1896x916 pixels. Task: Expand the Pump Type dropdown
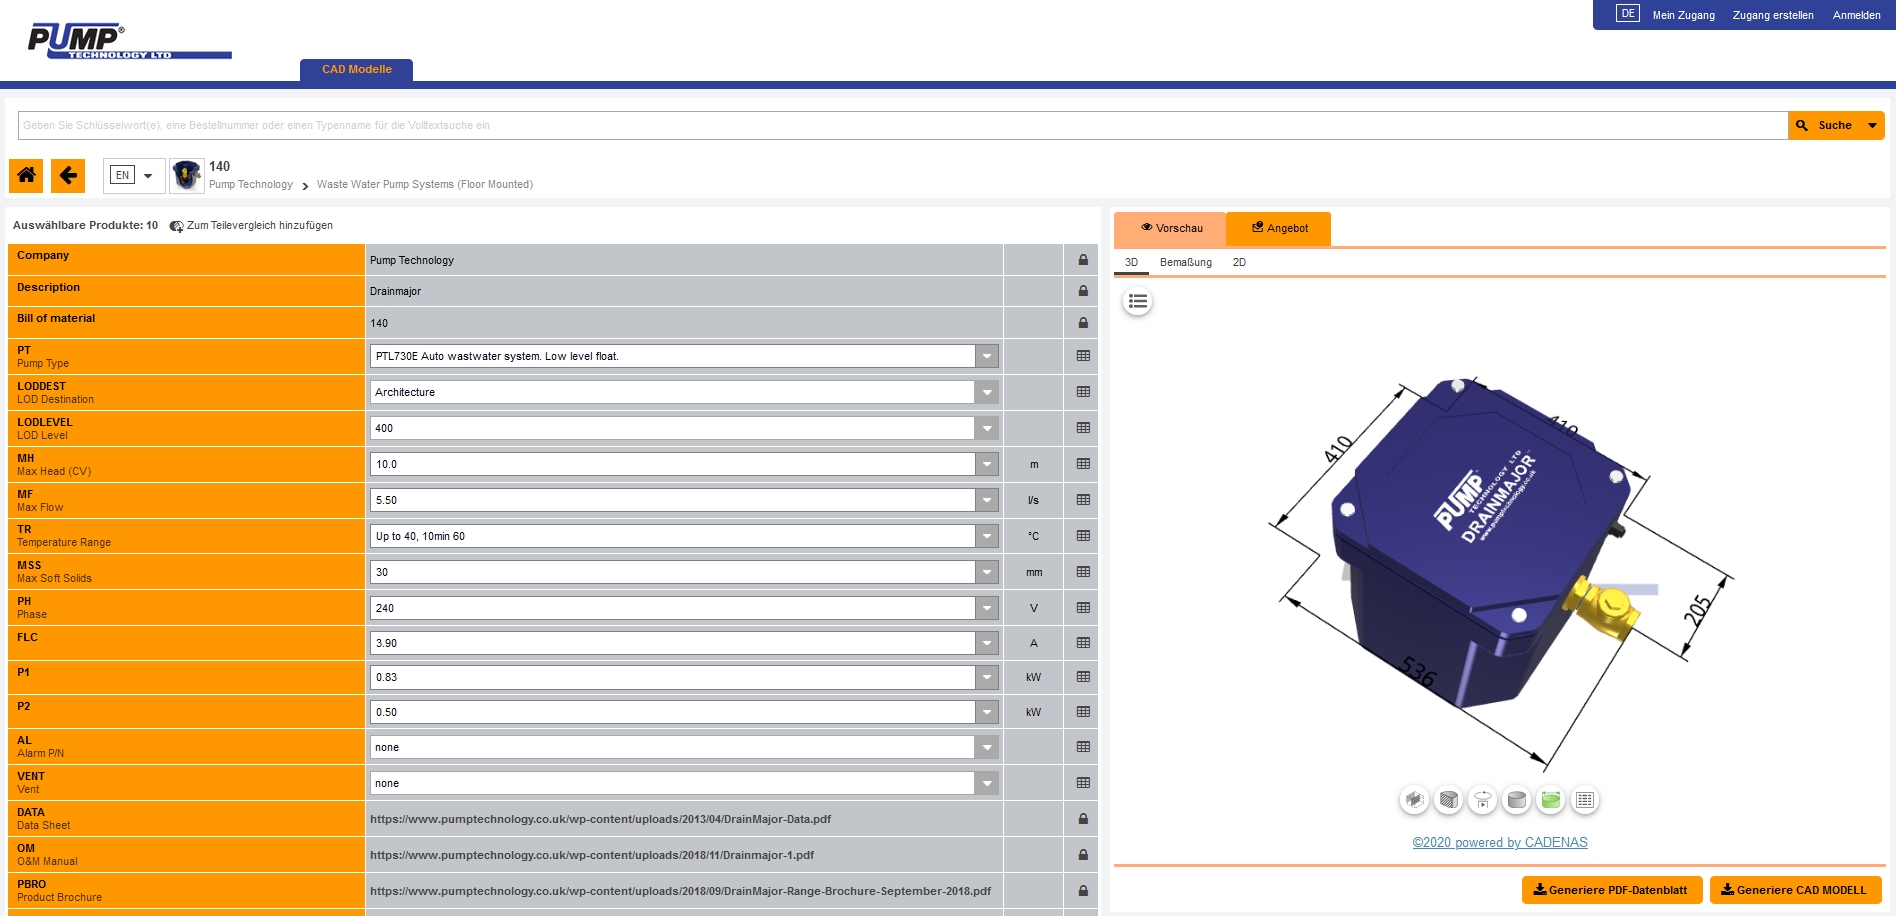(x=987, y=356)
